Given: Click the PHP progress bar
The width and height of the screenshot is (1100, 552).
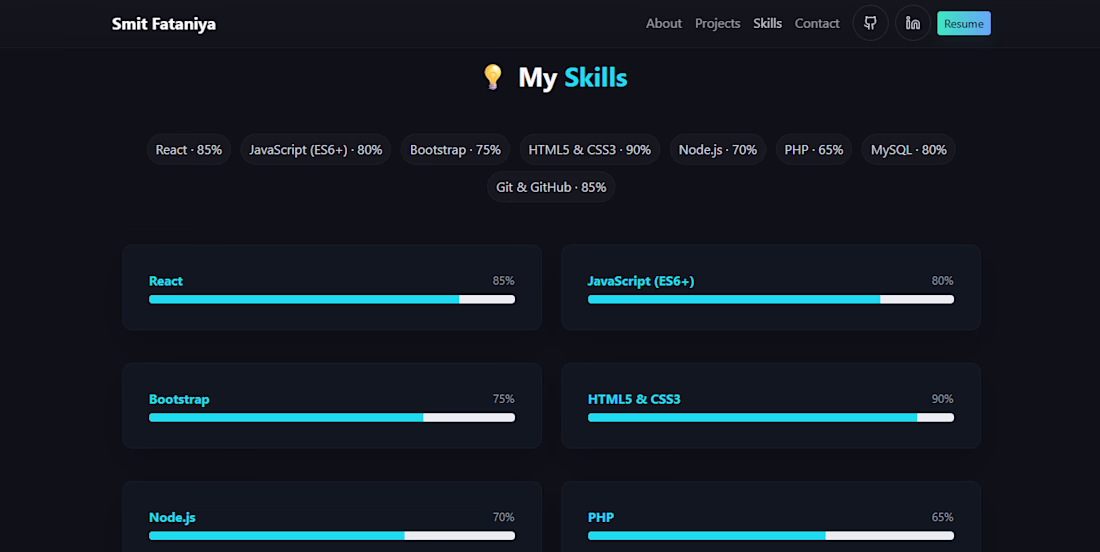Looking at the screenshot, I should coord(771,536).
